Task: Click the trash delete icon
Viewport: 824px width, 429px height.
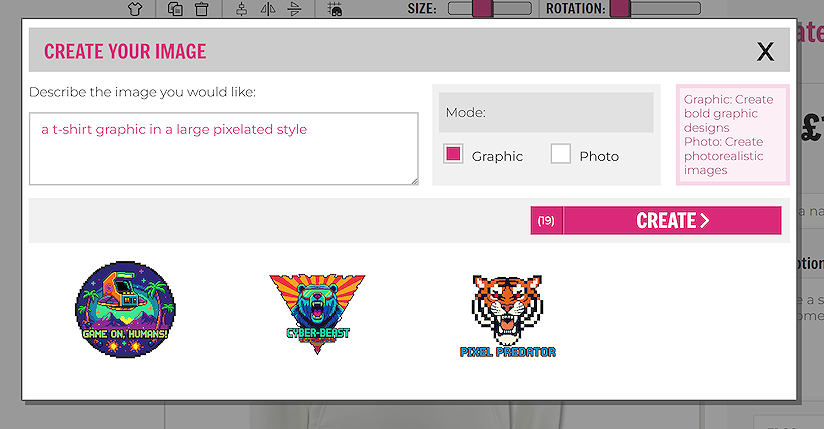Action: 201,9
